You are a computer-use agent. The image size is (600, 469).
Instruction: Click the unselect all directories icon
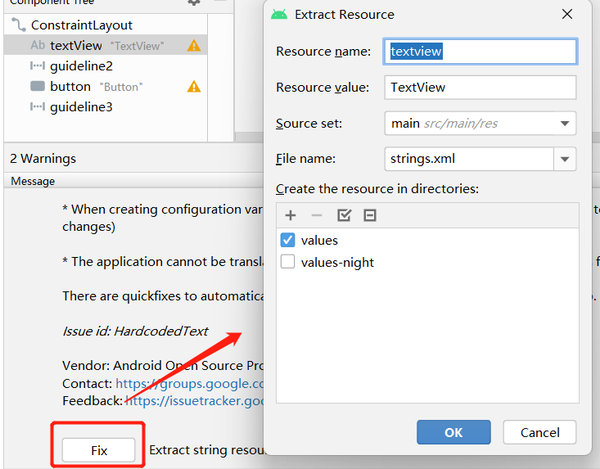370,215
